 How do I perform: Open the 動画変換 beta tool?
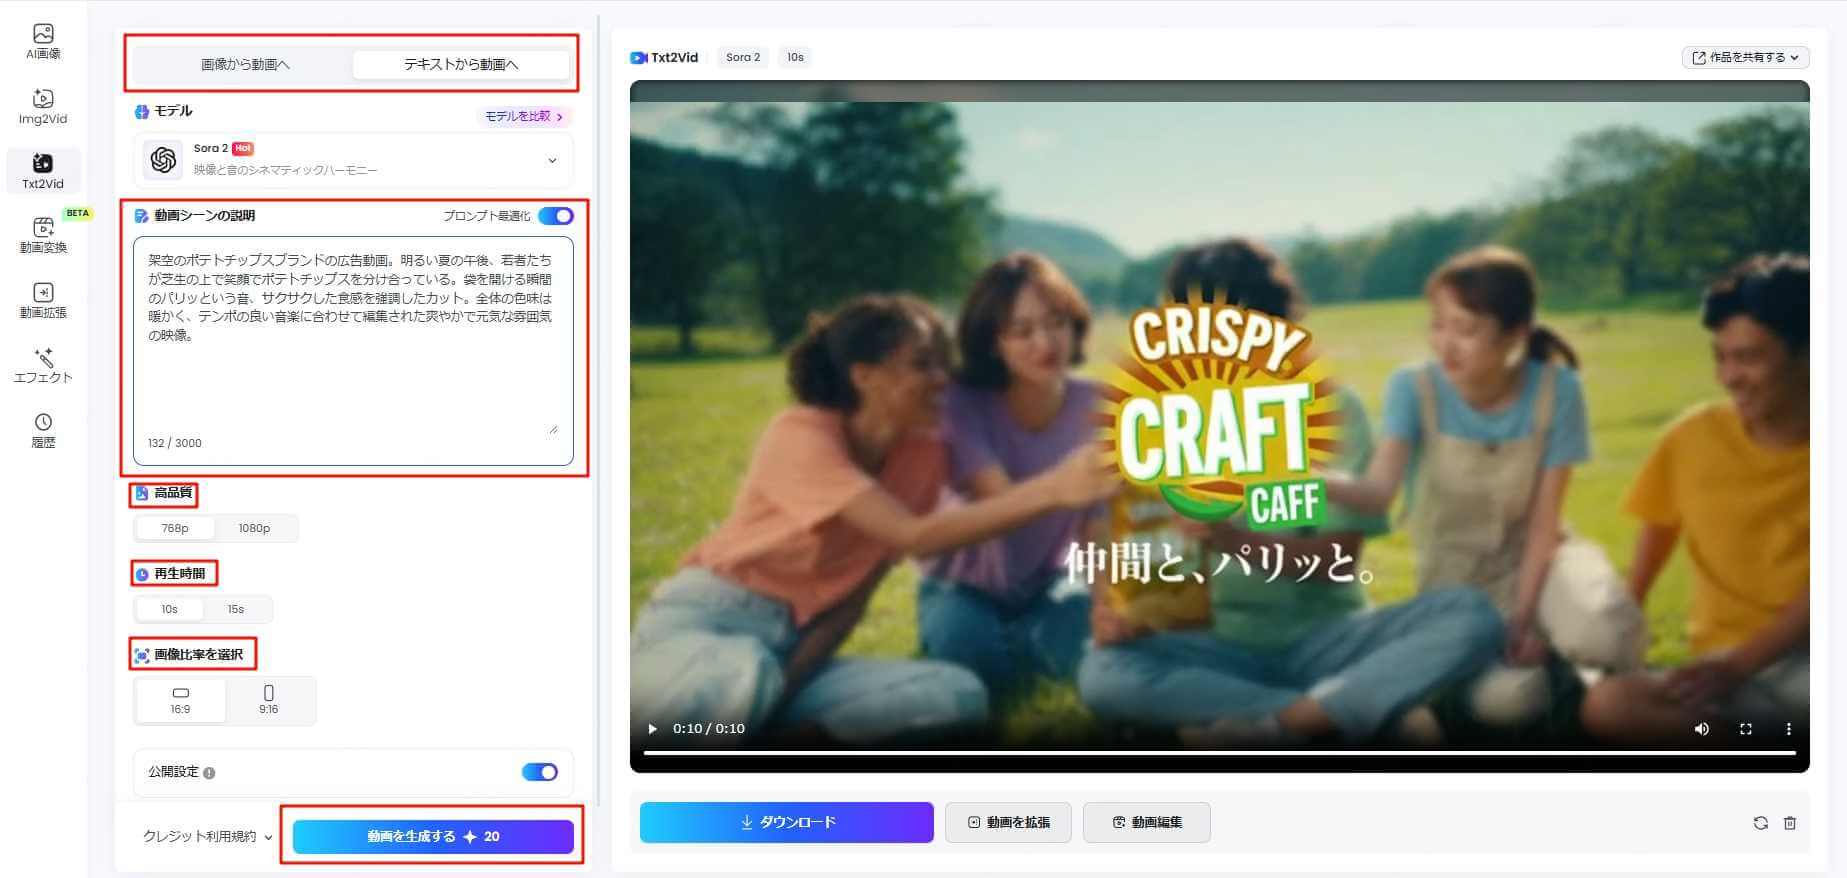click(x=43, y=235)
